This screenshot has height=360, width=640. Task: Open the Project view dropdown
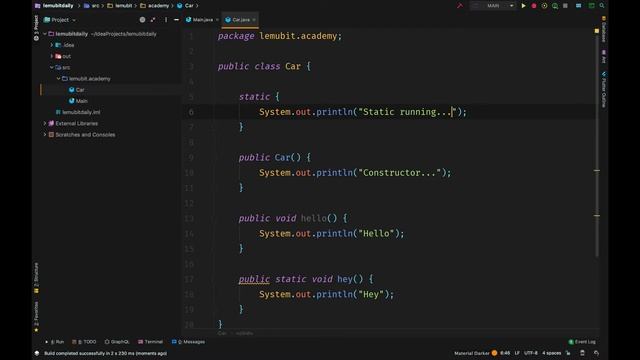pyautogui.click(x=60, y=20)
